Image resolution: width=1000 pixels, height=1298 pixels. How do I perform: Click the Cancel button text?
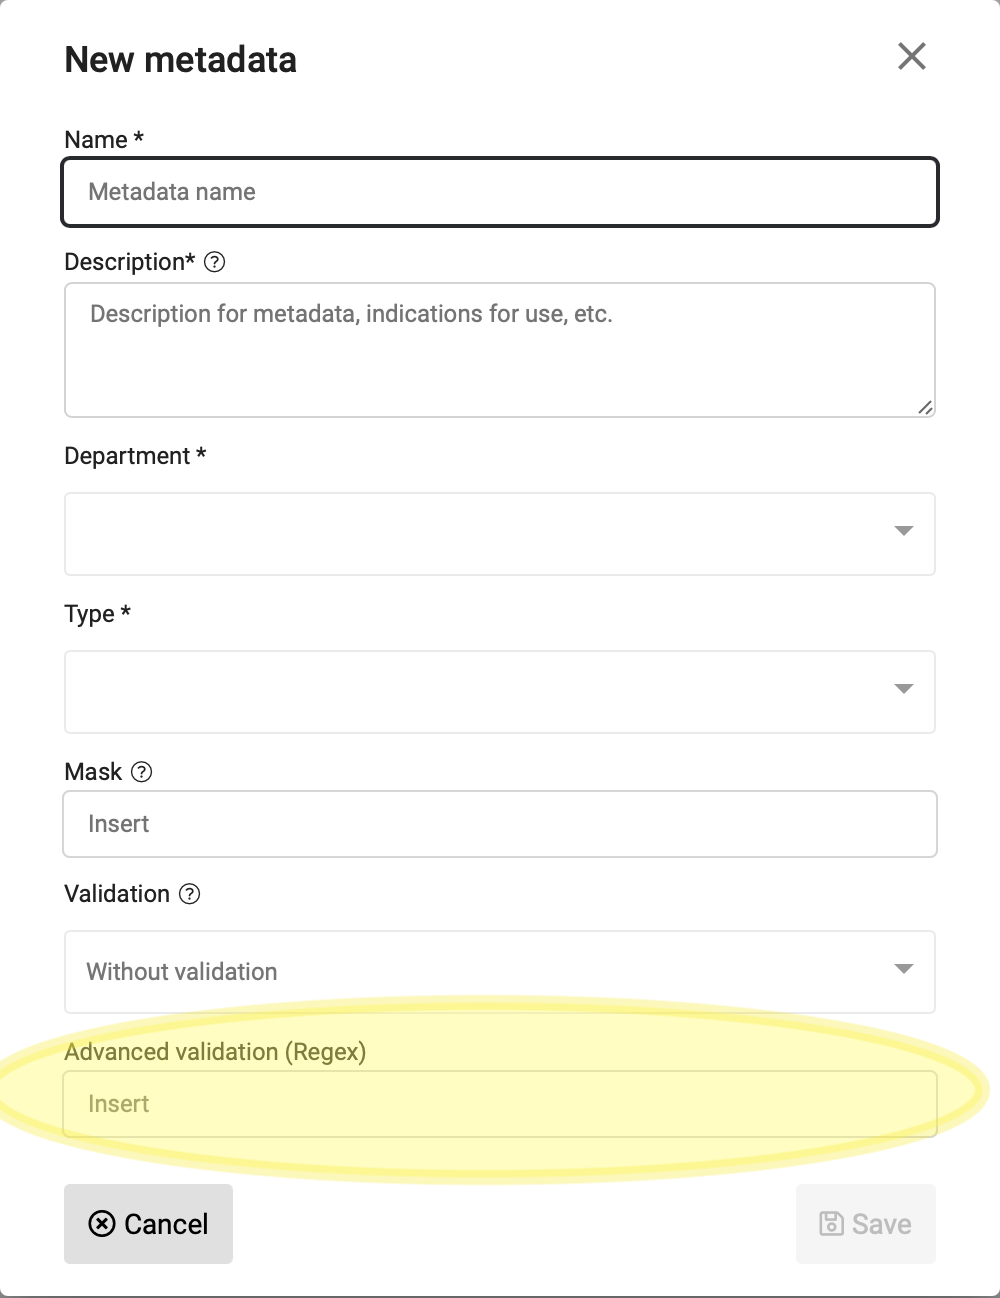coord(166,1224)
